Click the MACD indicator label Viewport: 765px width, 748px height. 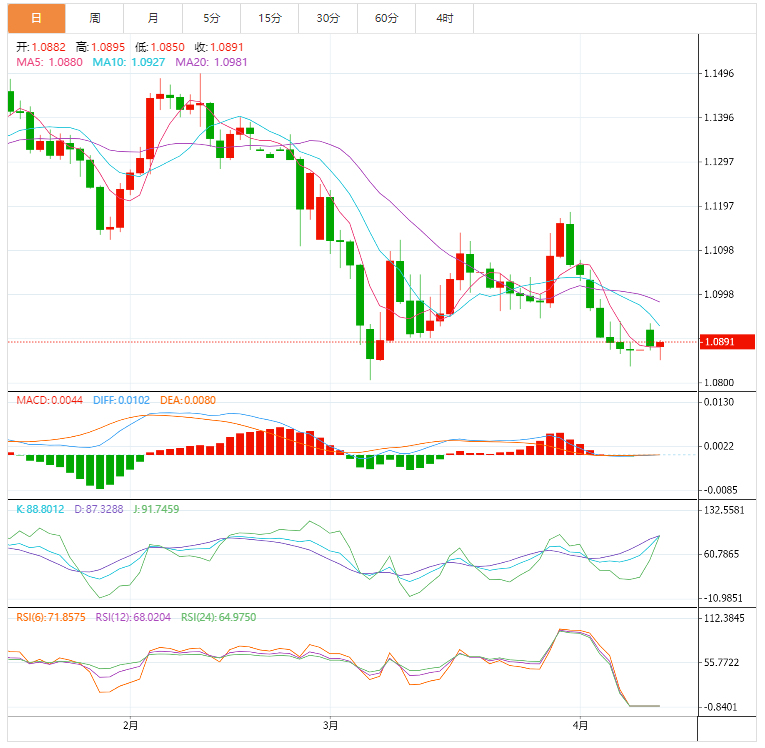click(x=49, y=401)
